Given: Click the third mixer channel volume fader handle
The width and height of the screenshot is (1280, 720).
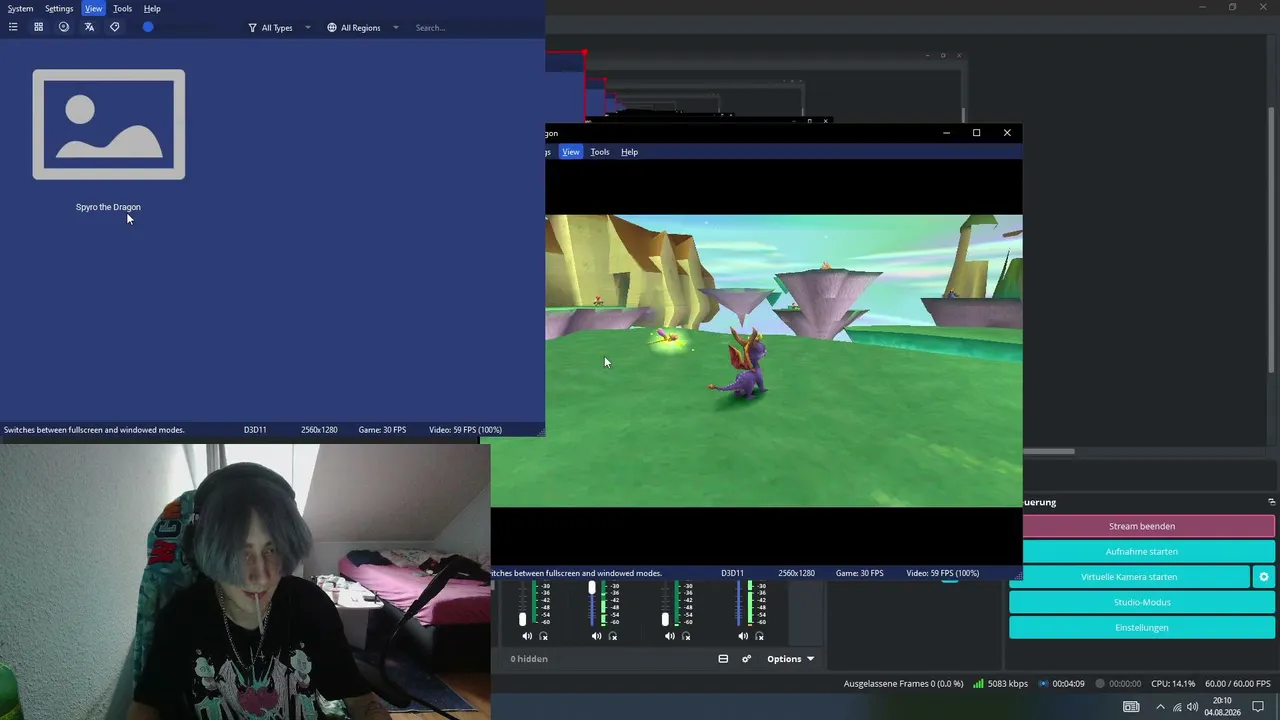Looking at the screenshot, I should coord(665,620).
